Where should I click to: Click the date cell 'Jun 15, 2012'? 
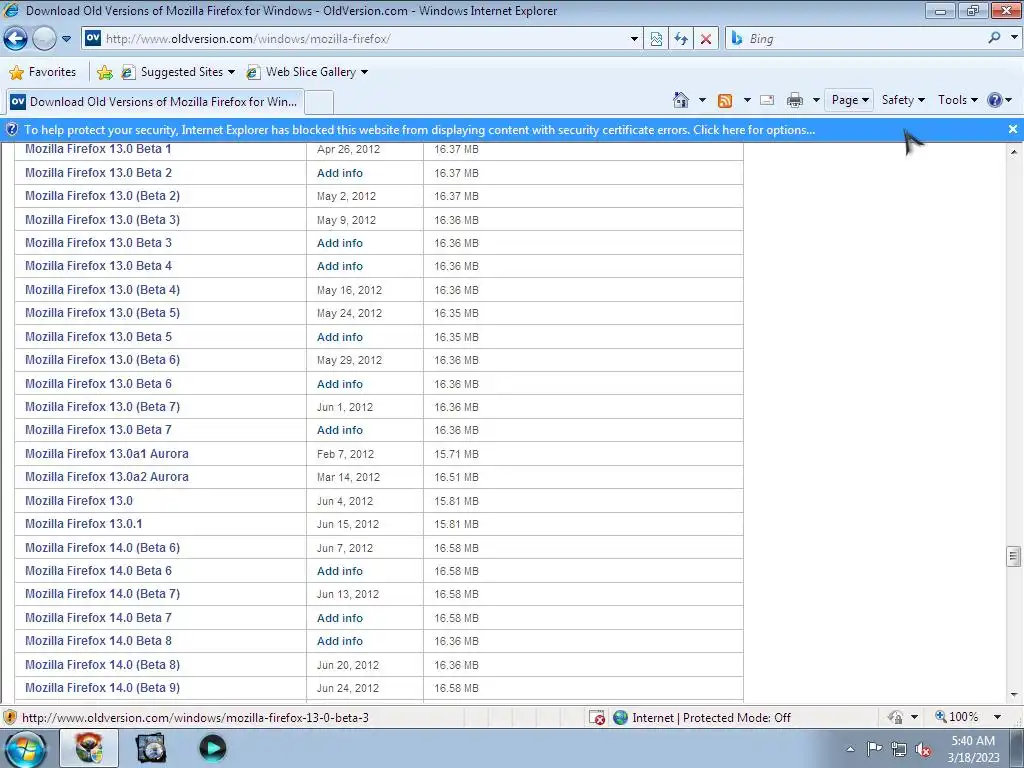(347, 524)
